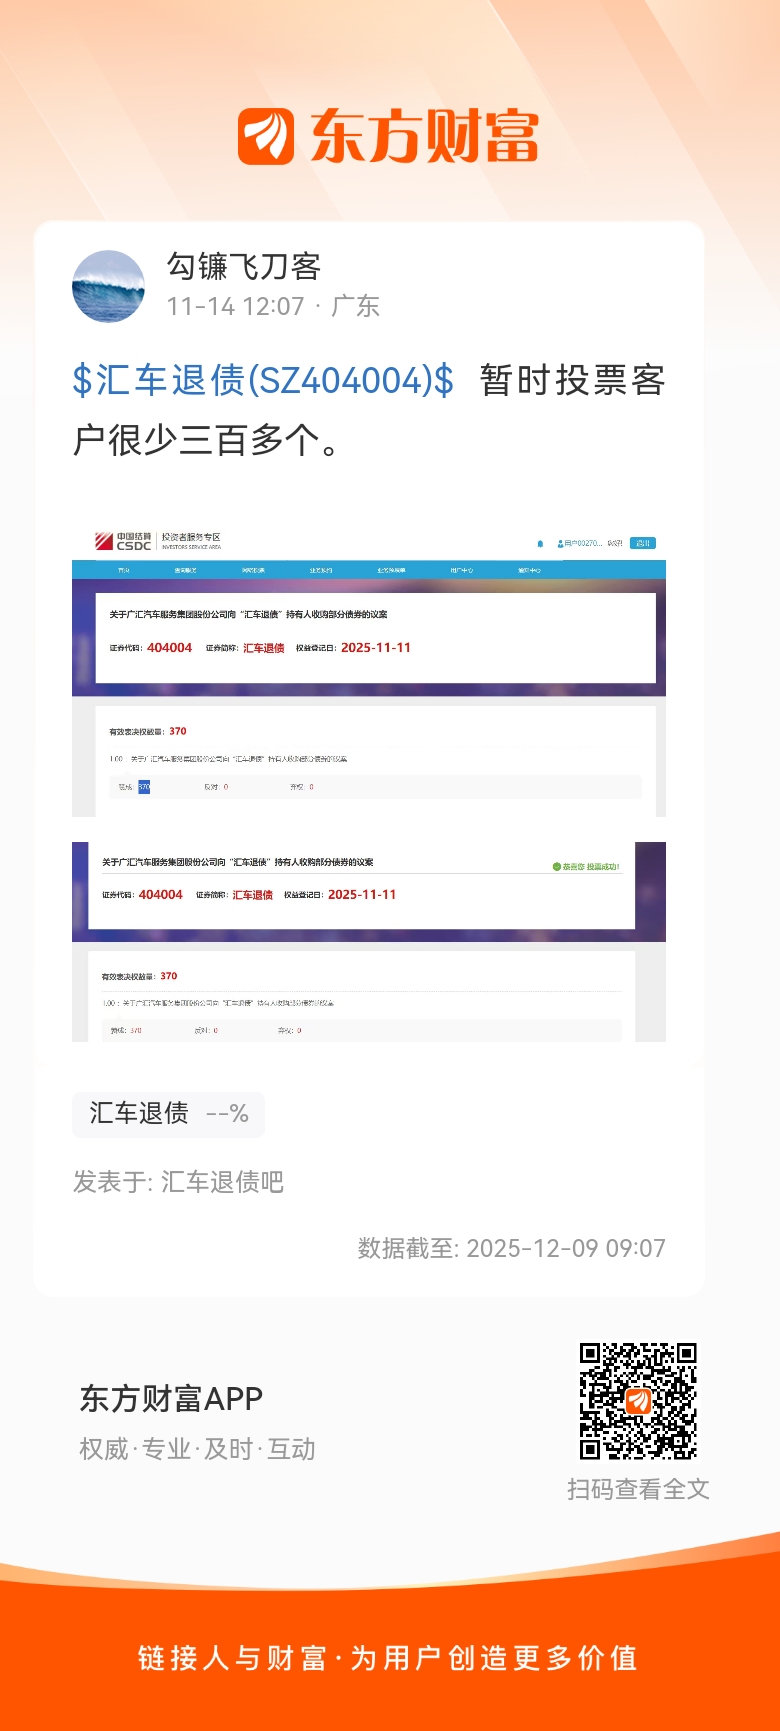Open poster 勾镰飞刀客's wave avatar
The width and height of the screenshot is (780, 1731).
108,286
